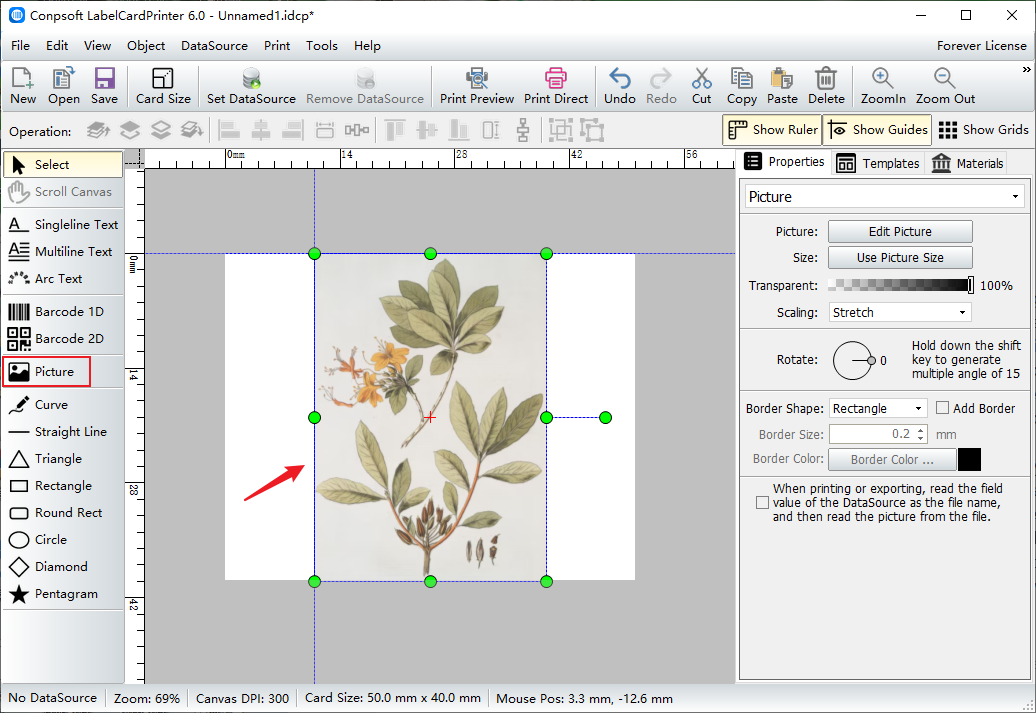The width and height of the screenshot is (1036, 713).
Task: Pick the Multiline Text tool
Action: (x=63, y=252)
